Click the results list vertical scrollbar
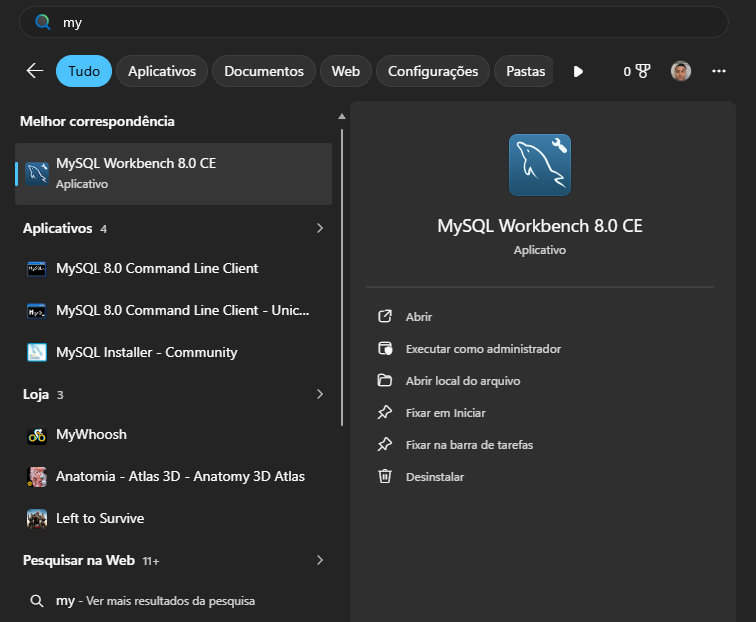This screenshot has width=756, height=622. (x=342, y=277)
